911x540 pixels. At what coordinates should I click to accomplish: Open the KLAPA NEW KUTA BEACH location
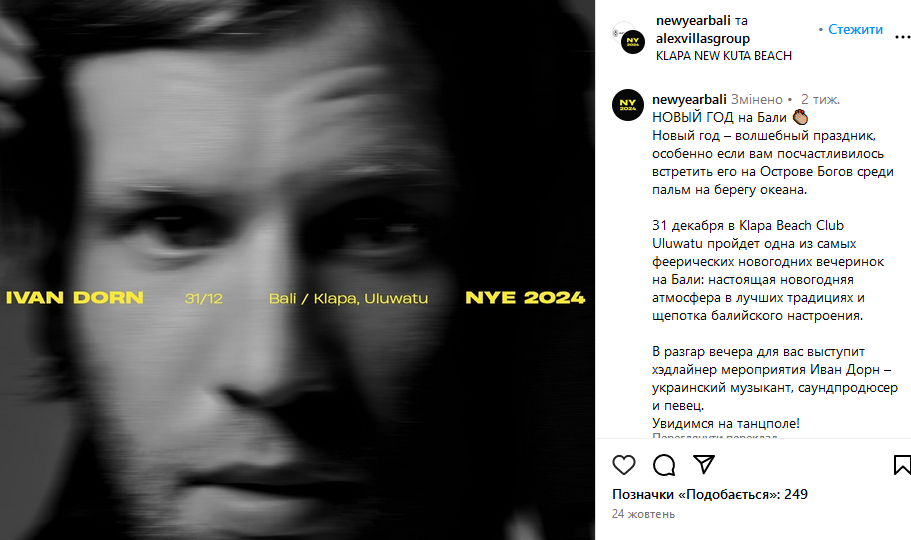point(724,56)
